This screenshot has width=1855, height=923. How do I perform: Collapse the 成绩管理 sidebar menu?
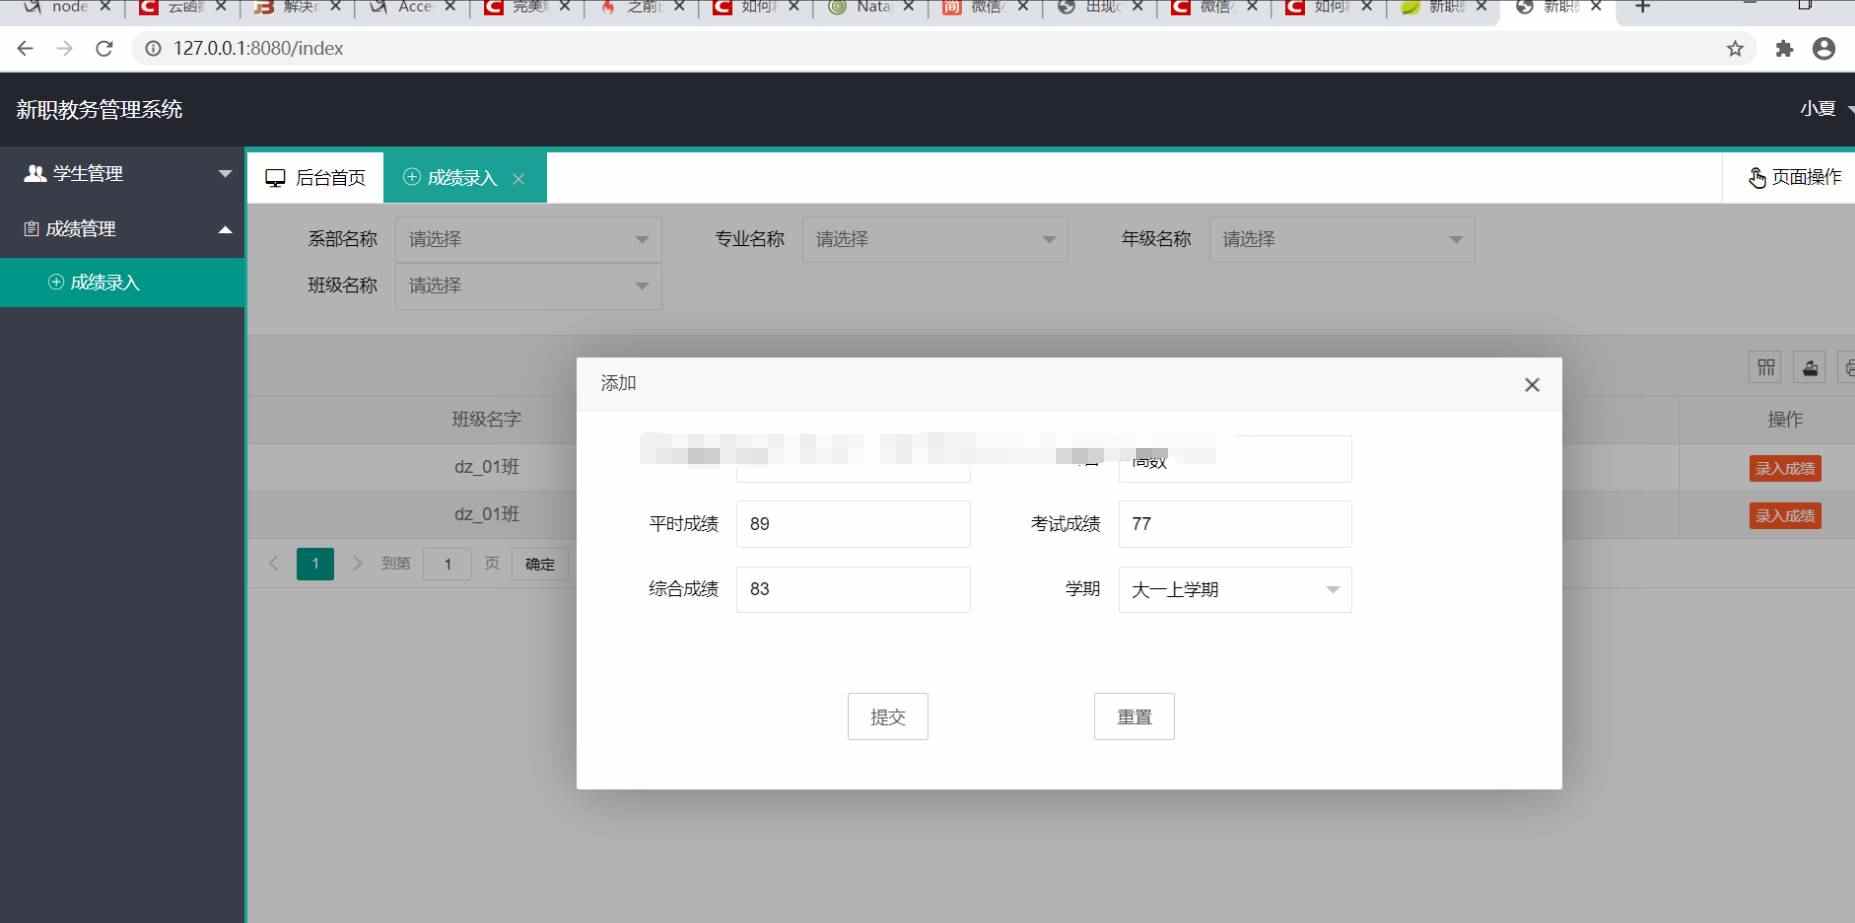[x=122, y=229]
